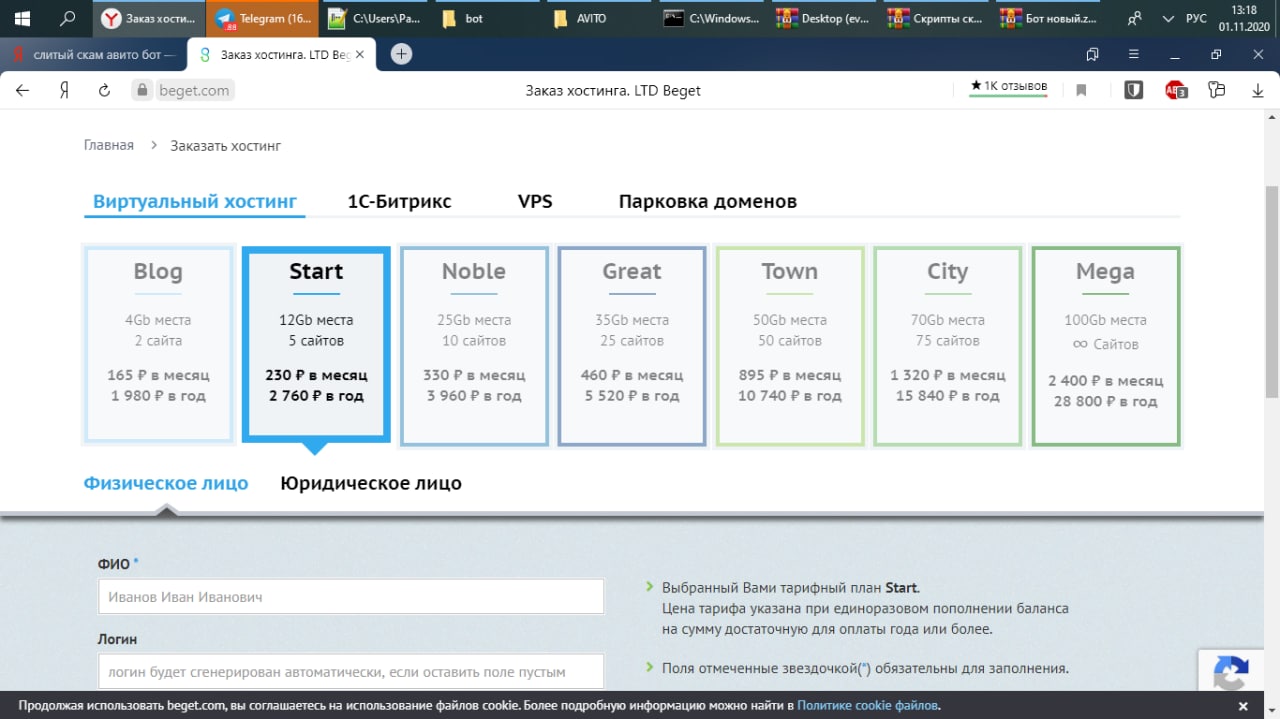Screen dimensions: 1280x719
Task: Switch the РУС input language indicator
Action: pyautogui.click(x=1196, y=18)
